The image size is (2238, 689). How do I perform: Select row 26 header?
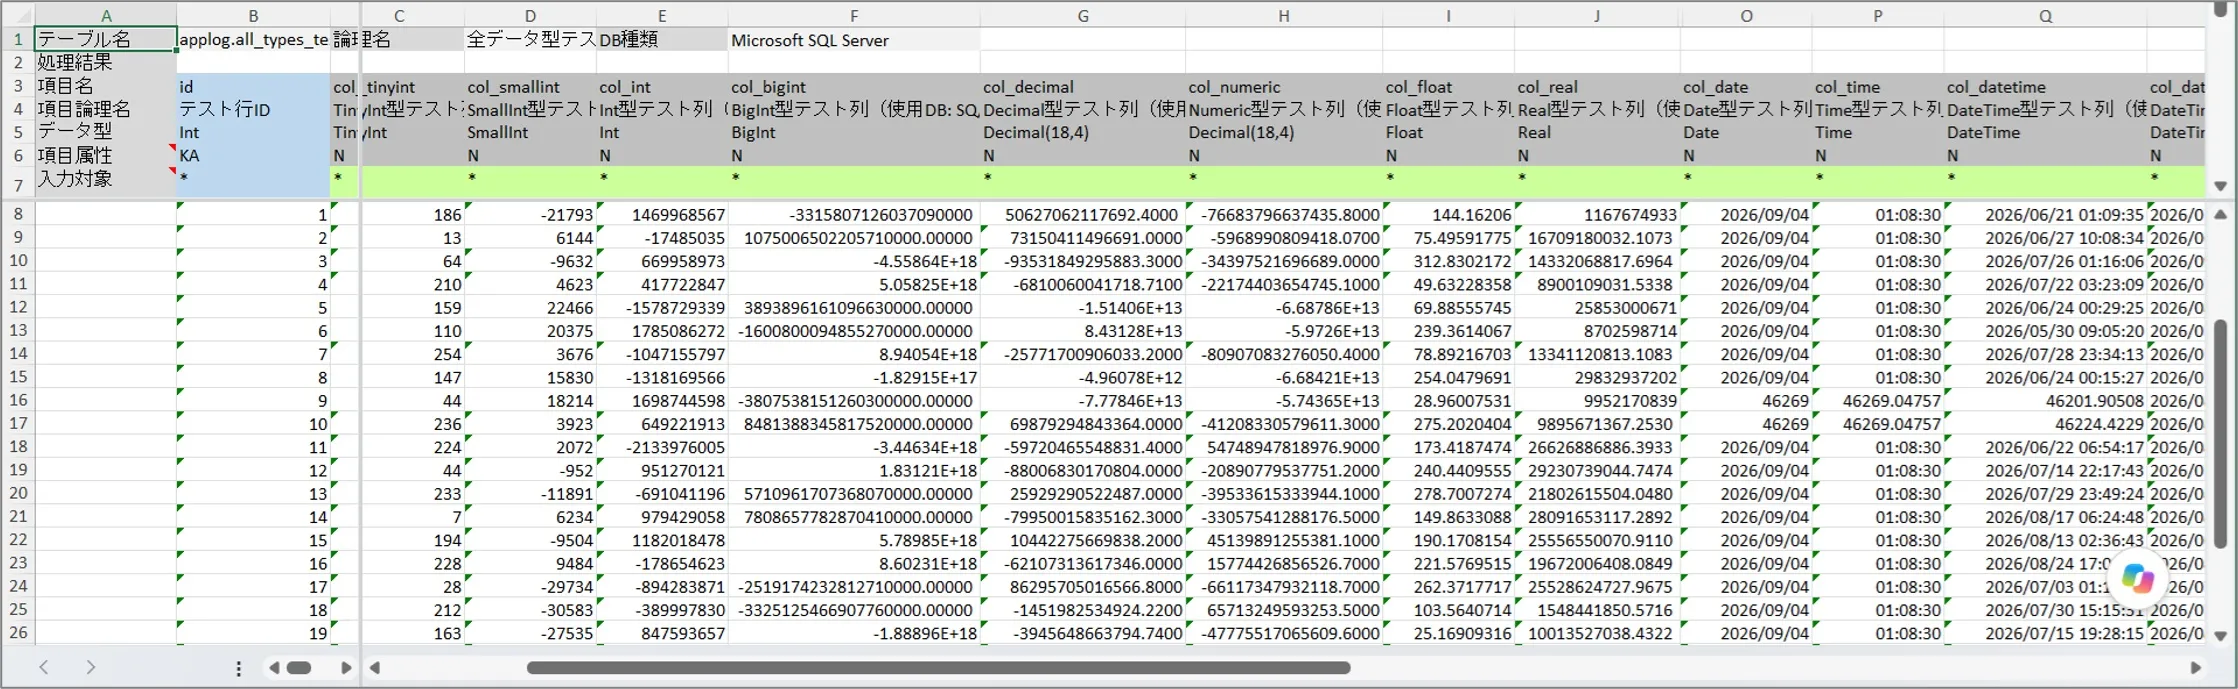[18, 632]
